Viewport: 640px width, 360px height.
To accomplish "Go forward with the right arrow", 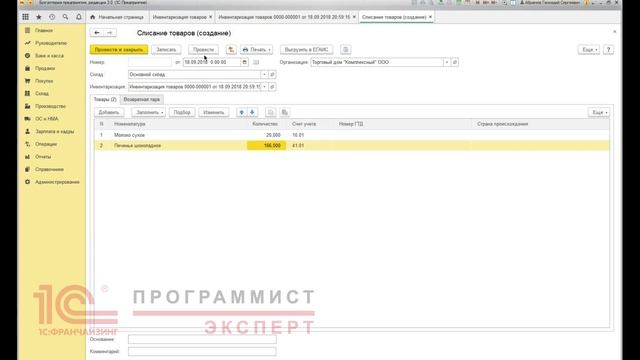I will coord(109,33).
